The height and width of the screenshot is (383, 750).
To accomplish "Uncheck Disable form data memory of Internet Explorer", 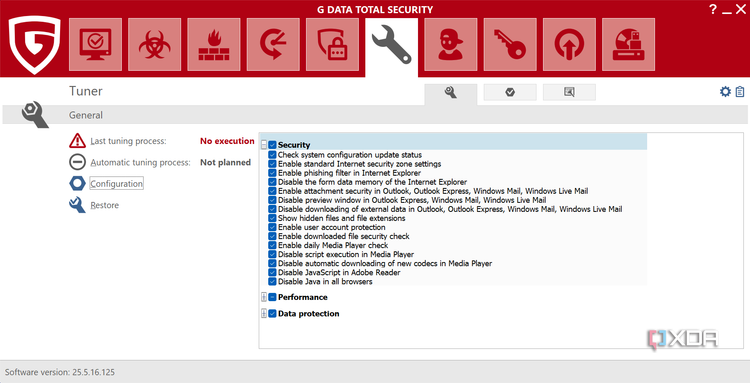I will click(x=272, y=182).
